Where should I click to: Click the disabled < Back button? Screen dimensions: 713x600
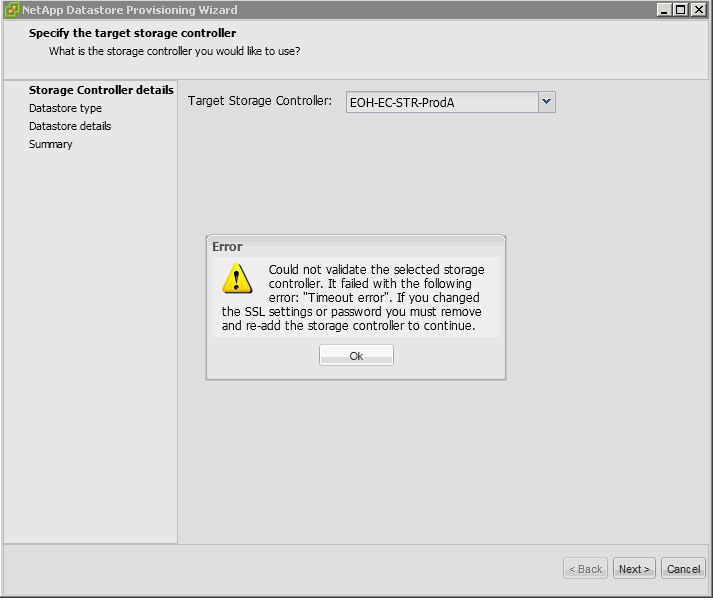(585, 569)
